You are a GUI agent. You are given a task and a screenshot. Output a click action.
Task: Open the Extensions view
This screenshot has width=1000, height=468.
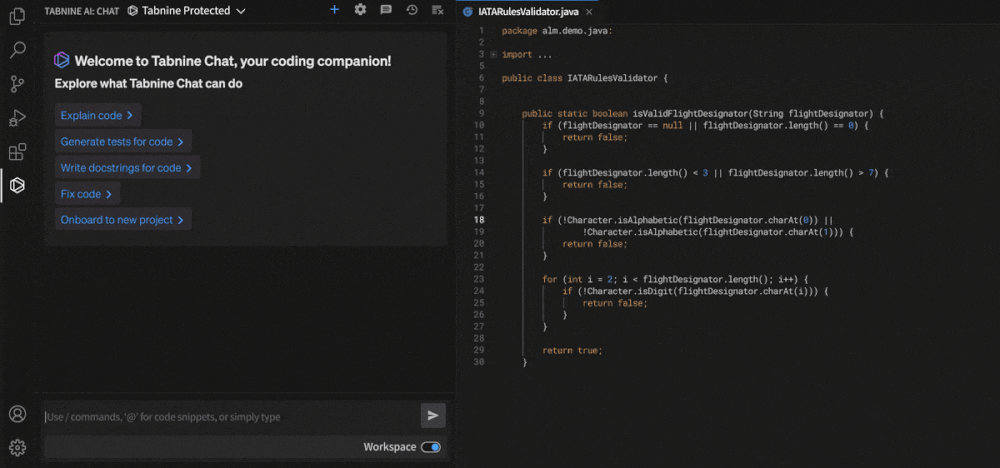pos(17,152)
